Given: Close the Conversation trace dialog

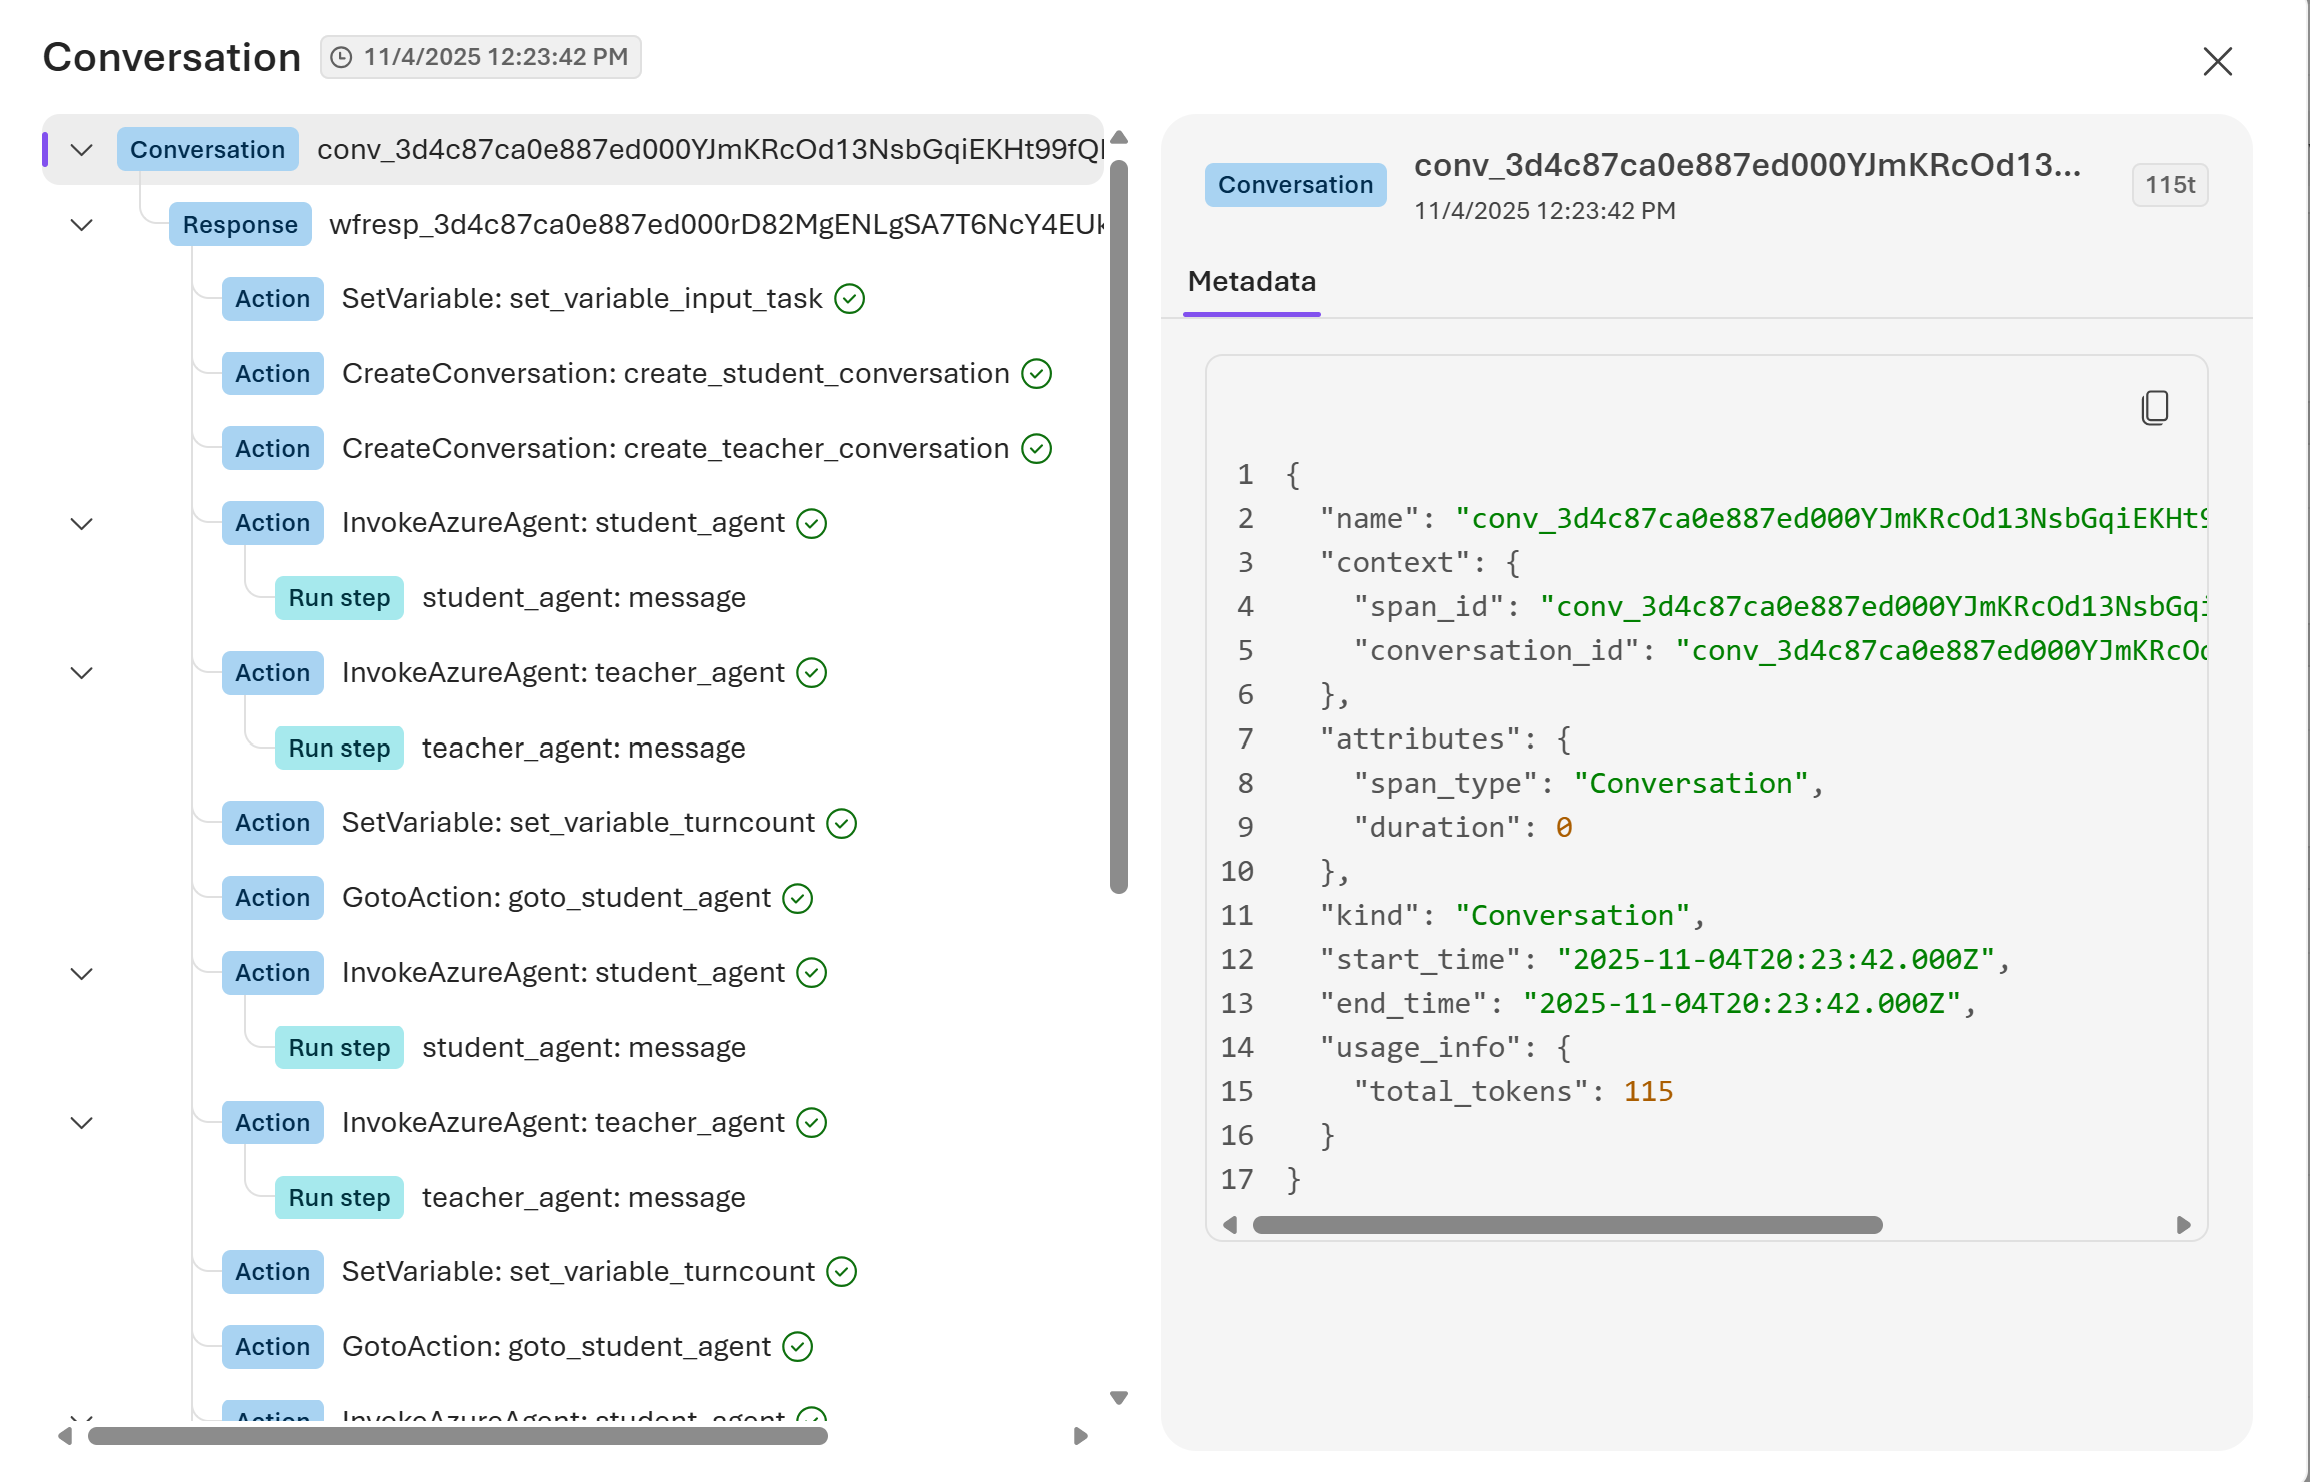Looking at the screenshot, I should 2218,62.
